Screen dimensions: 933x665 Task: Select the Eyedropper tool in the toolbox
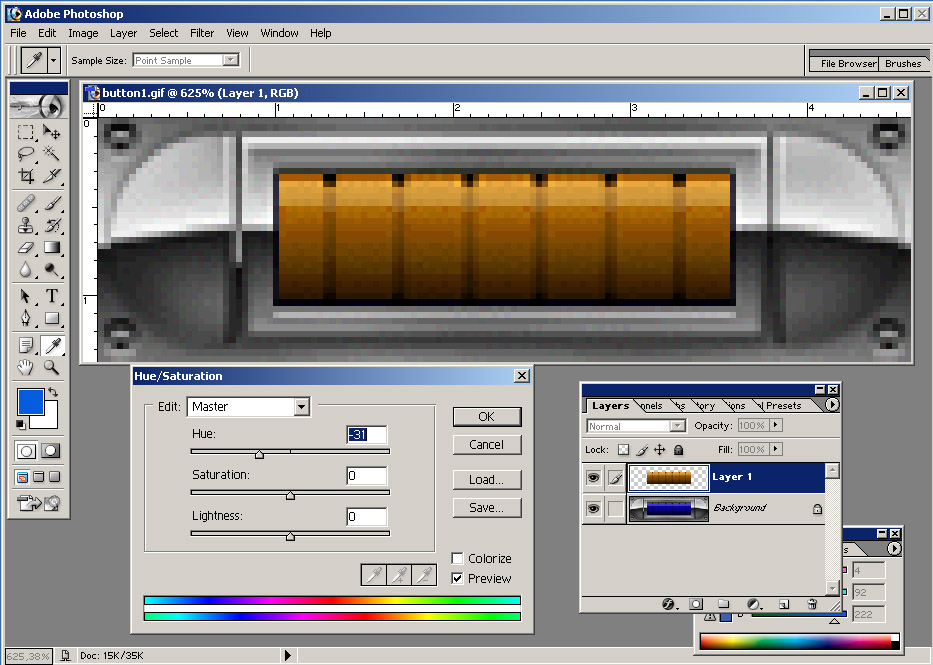[52, 346]
